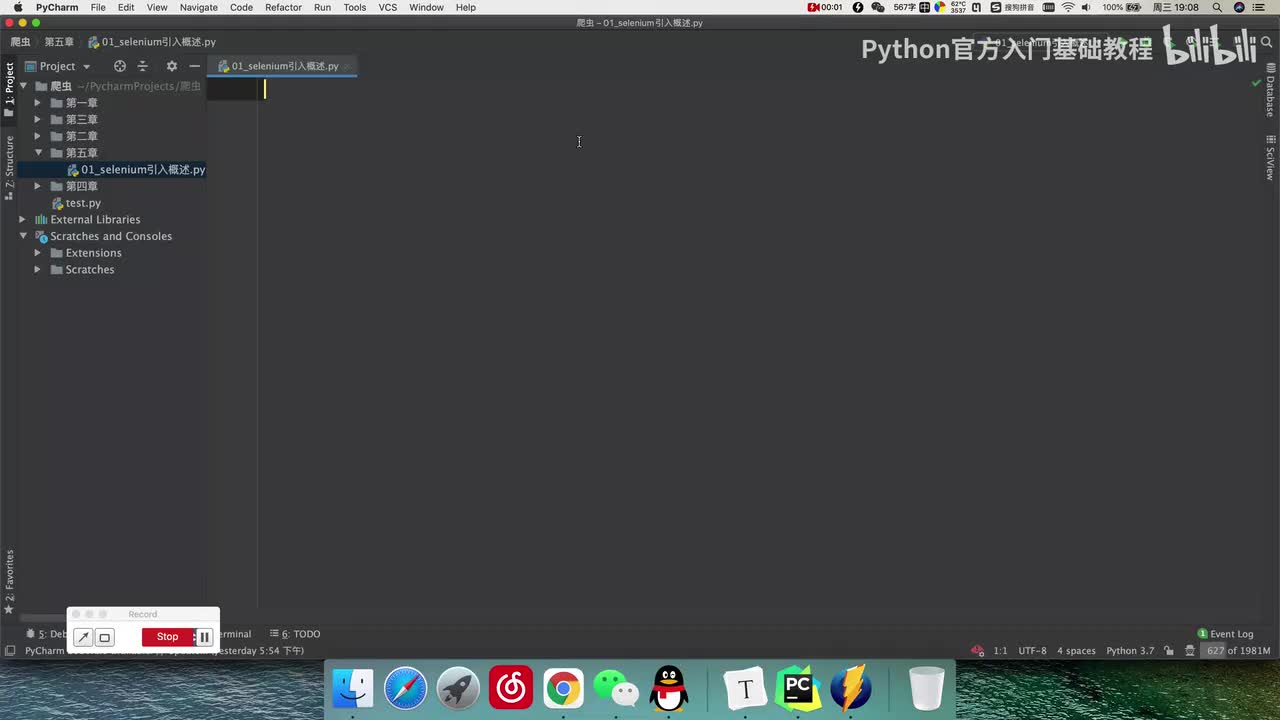Open the Tools menu

(355, 7)
